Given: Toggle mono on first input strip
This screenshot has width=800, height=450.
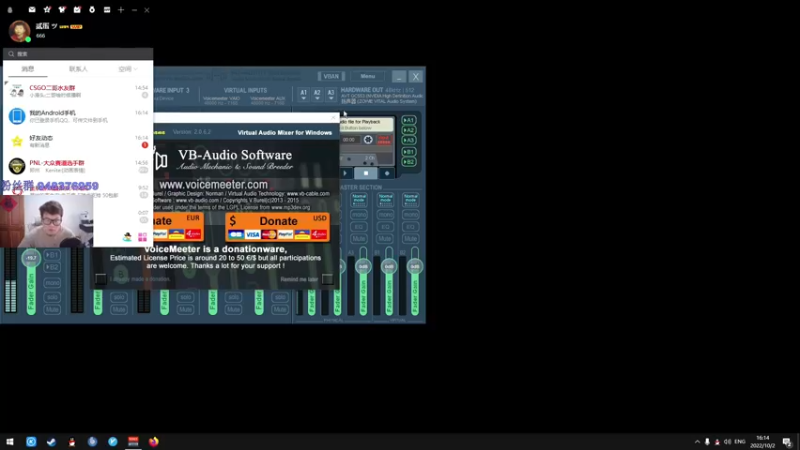Looking at the screenshot, I should click(52, 283).
